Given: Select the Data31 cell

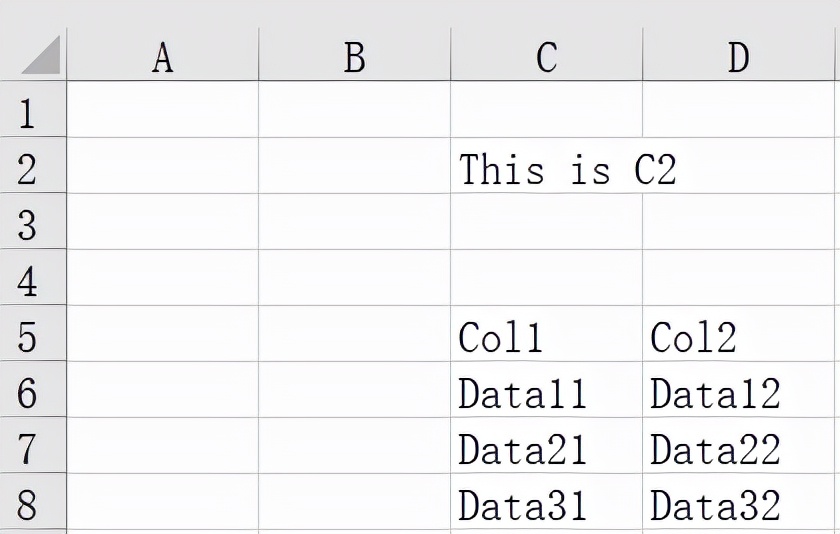Looking at the screenshot, I should [546, 501].
